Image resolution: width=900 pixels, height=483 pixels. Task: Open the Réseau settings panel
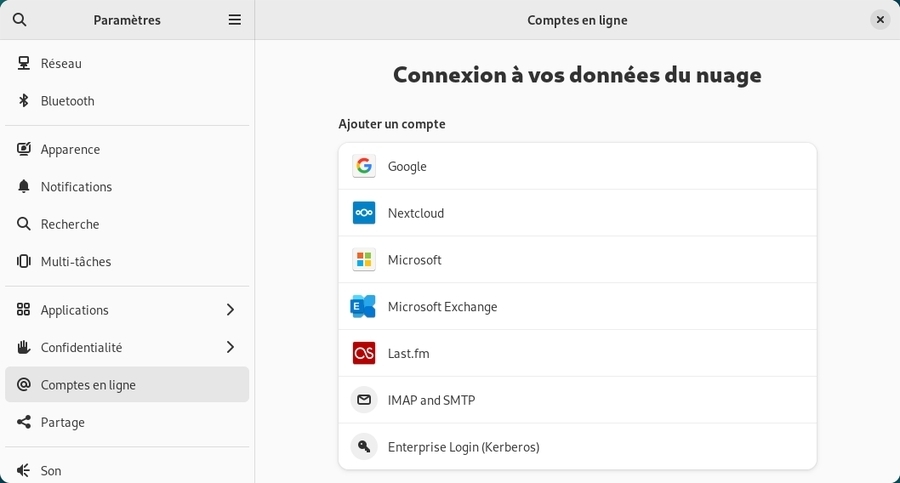pos(127,63)
